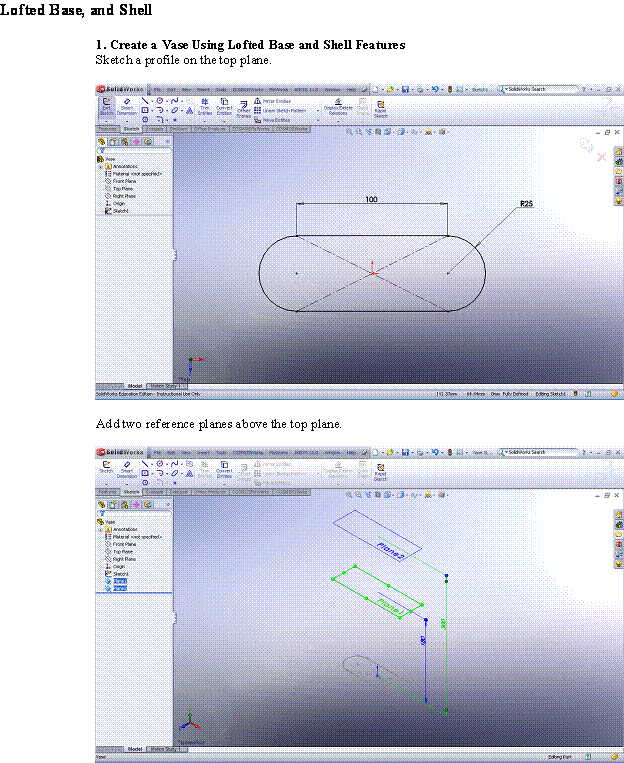Open the Tools menu in upper SolidWorks window
Viewport: 624px width, 763px height.
click(x=221, y=90)
